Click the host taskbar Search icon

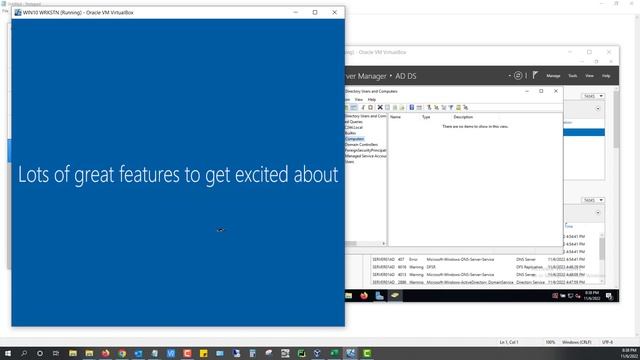tap(24, 353)
